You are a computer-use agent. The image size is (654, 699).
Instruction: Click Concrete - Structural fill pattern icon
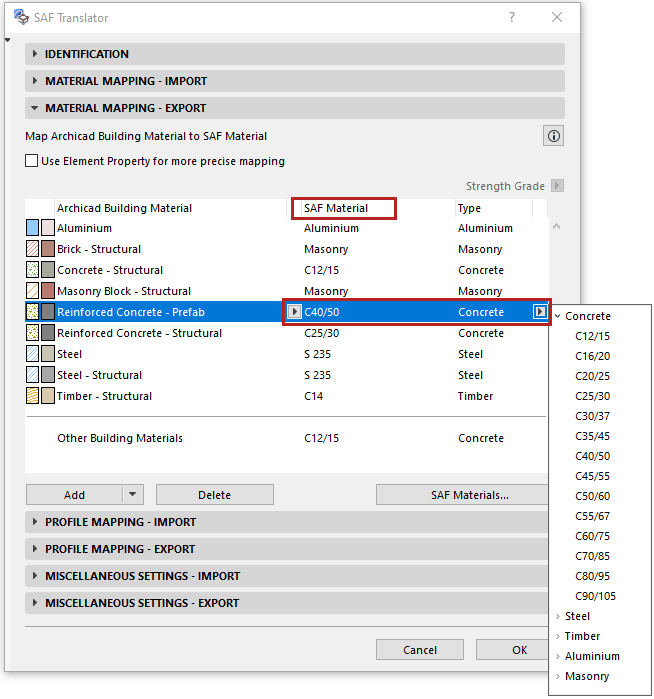33,270
